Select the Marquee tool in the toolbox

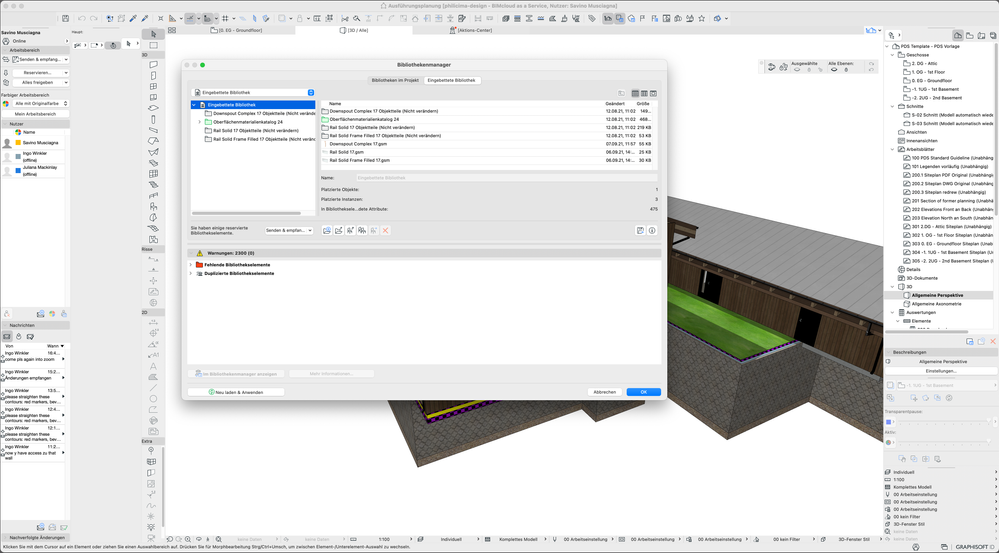(153, 45)
